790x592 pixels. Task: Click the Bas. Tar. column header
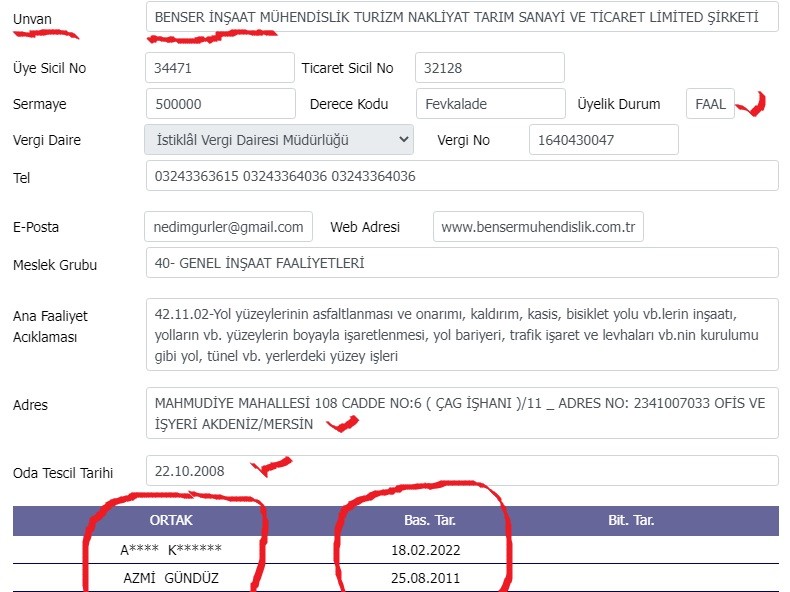tap(430, 520)
